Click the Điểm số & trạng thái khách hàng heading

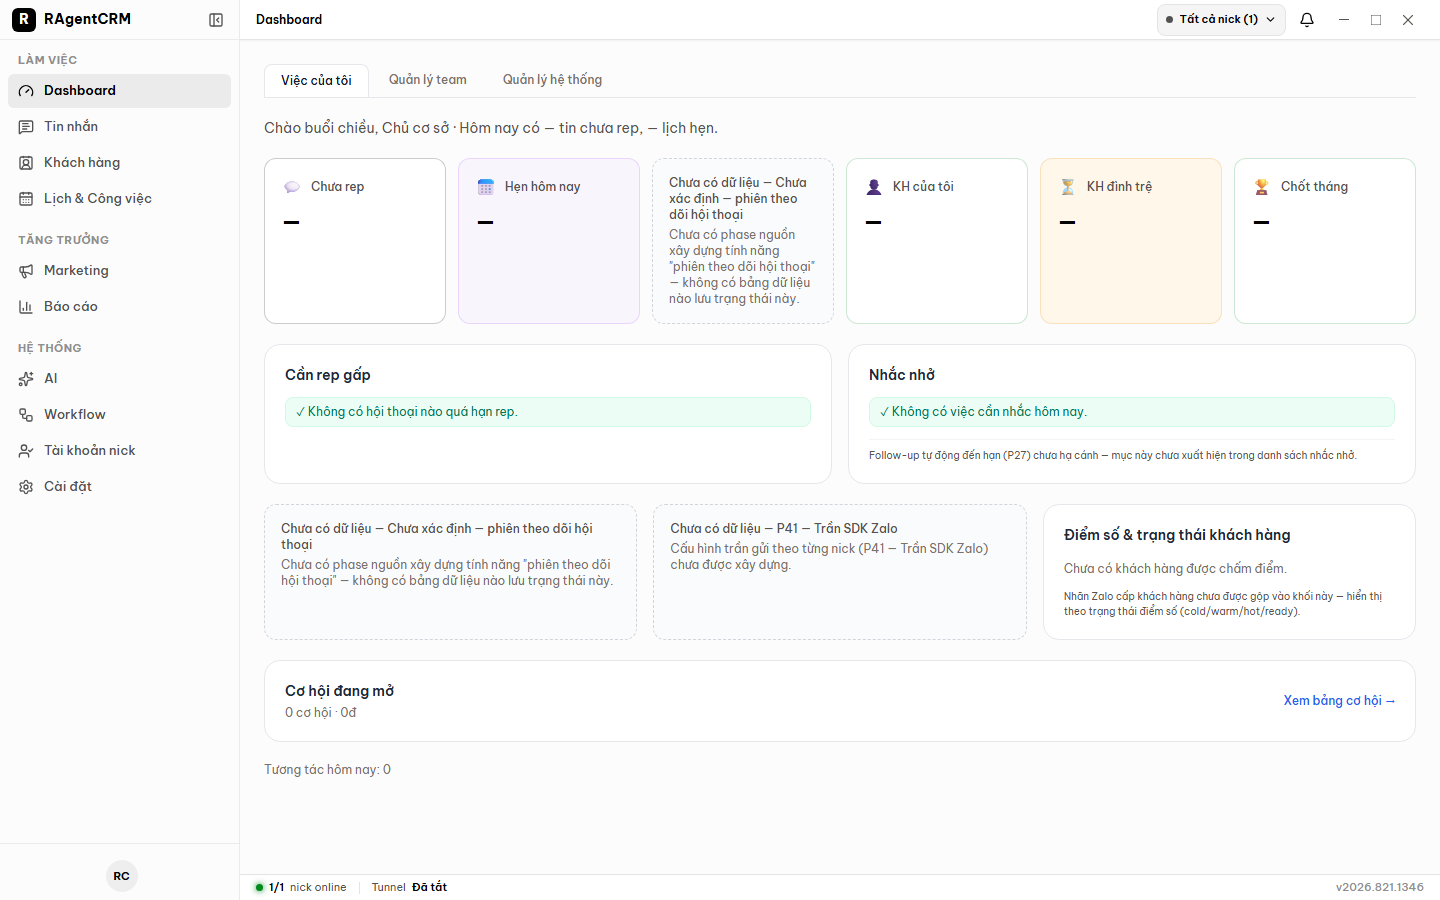[1177, 535]
